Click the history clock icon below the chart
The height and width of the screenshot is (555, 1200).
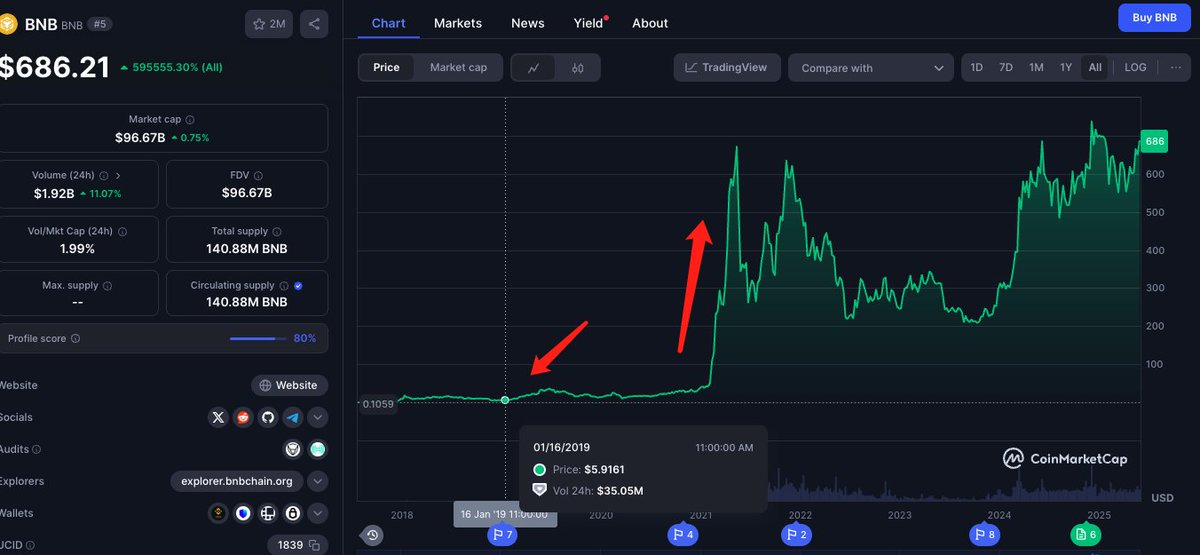tap(372, 535)
